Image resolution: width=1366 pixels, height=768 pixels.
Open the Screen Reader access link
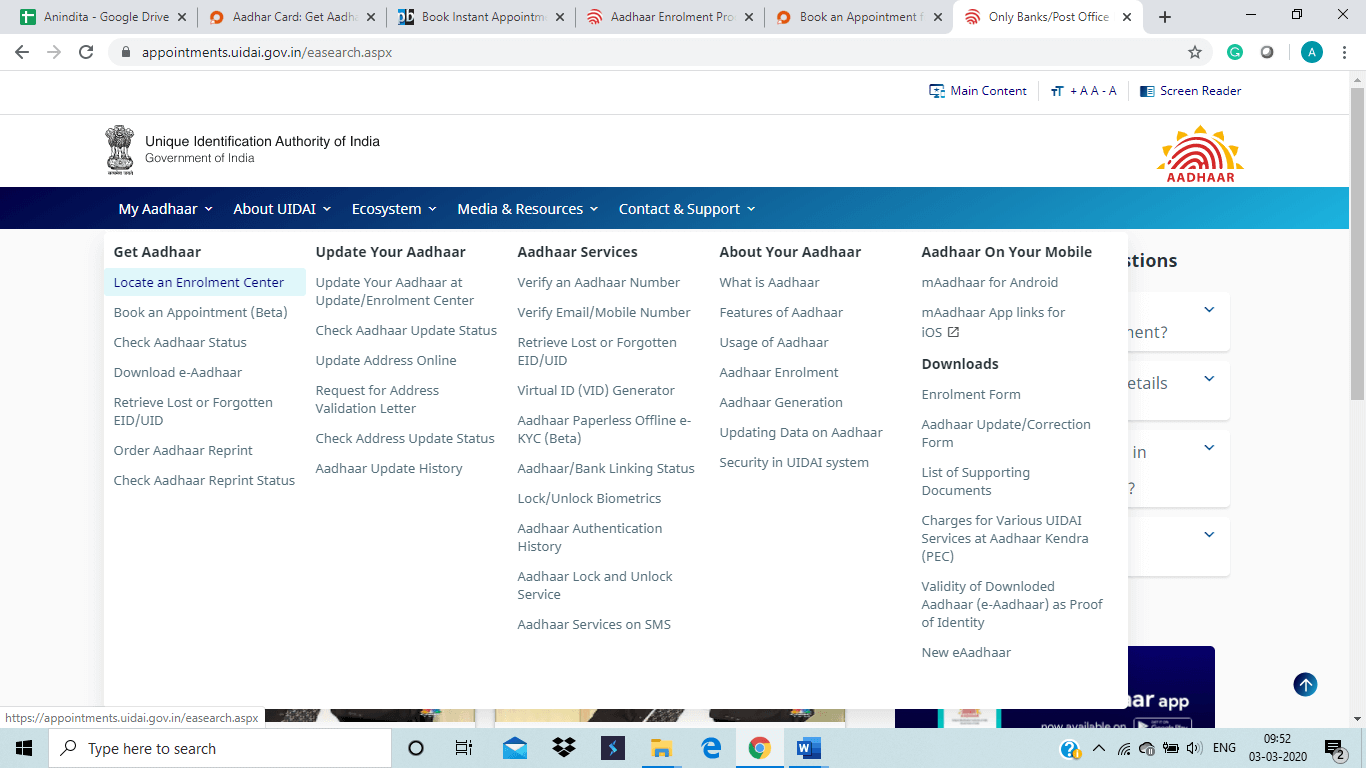tap(1190, 91)
